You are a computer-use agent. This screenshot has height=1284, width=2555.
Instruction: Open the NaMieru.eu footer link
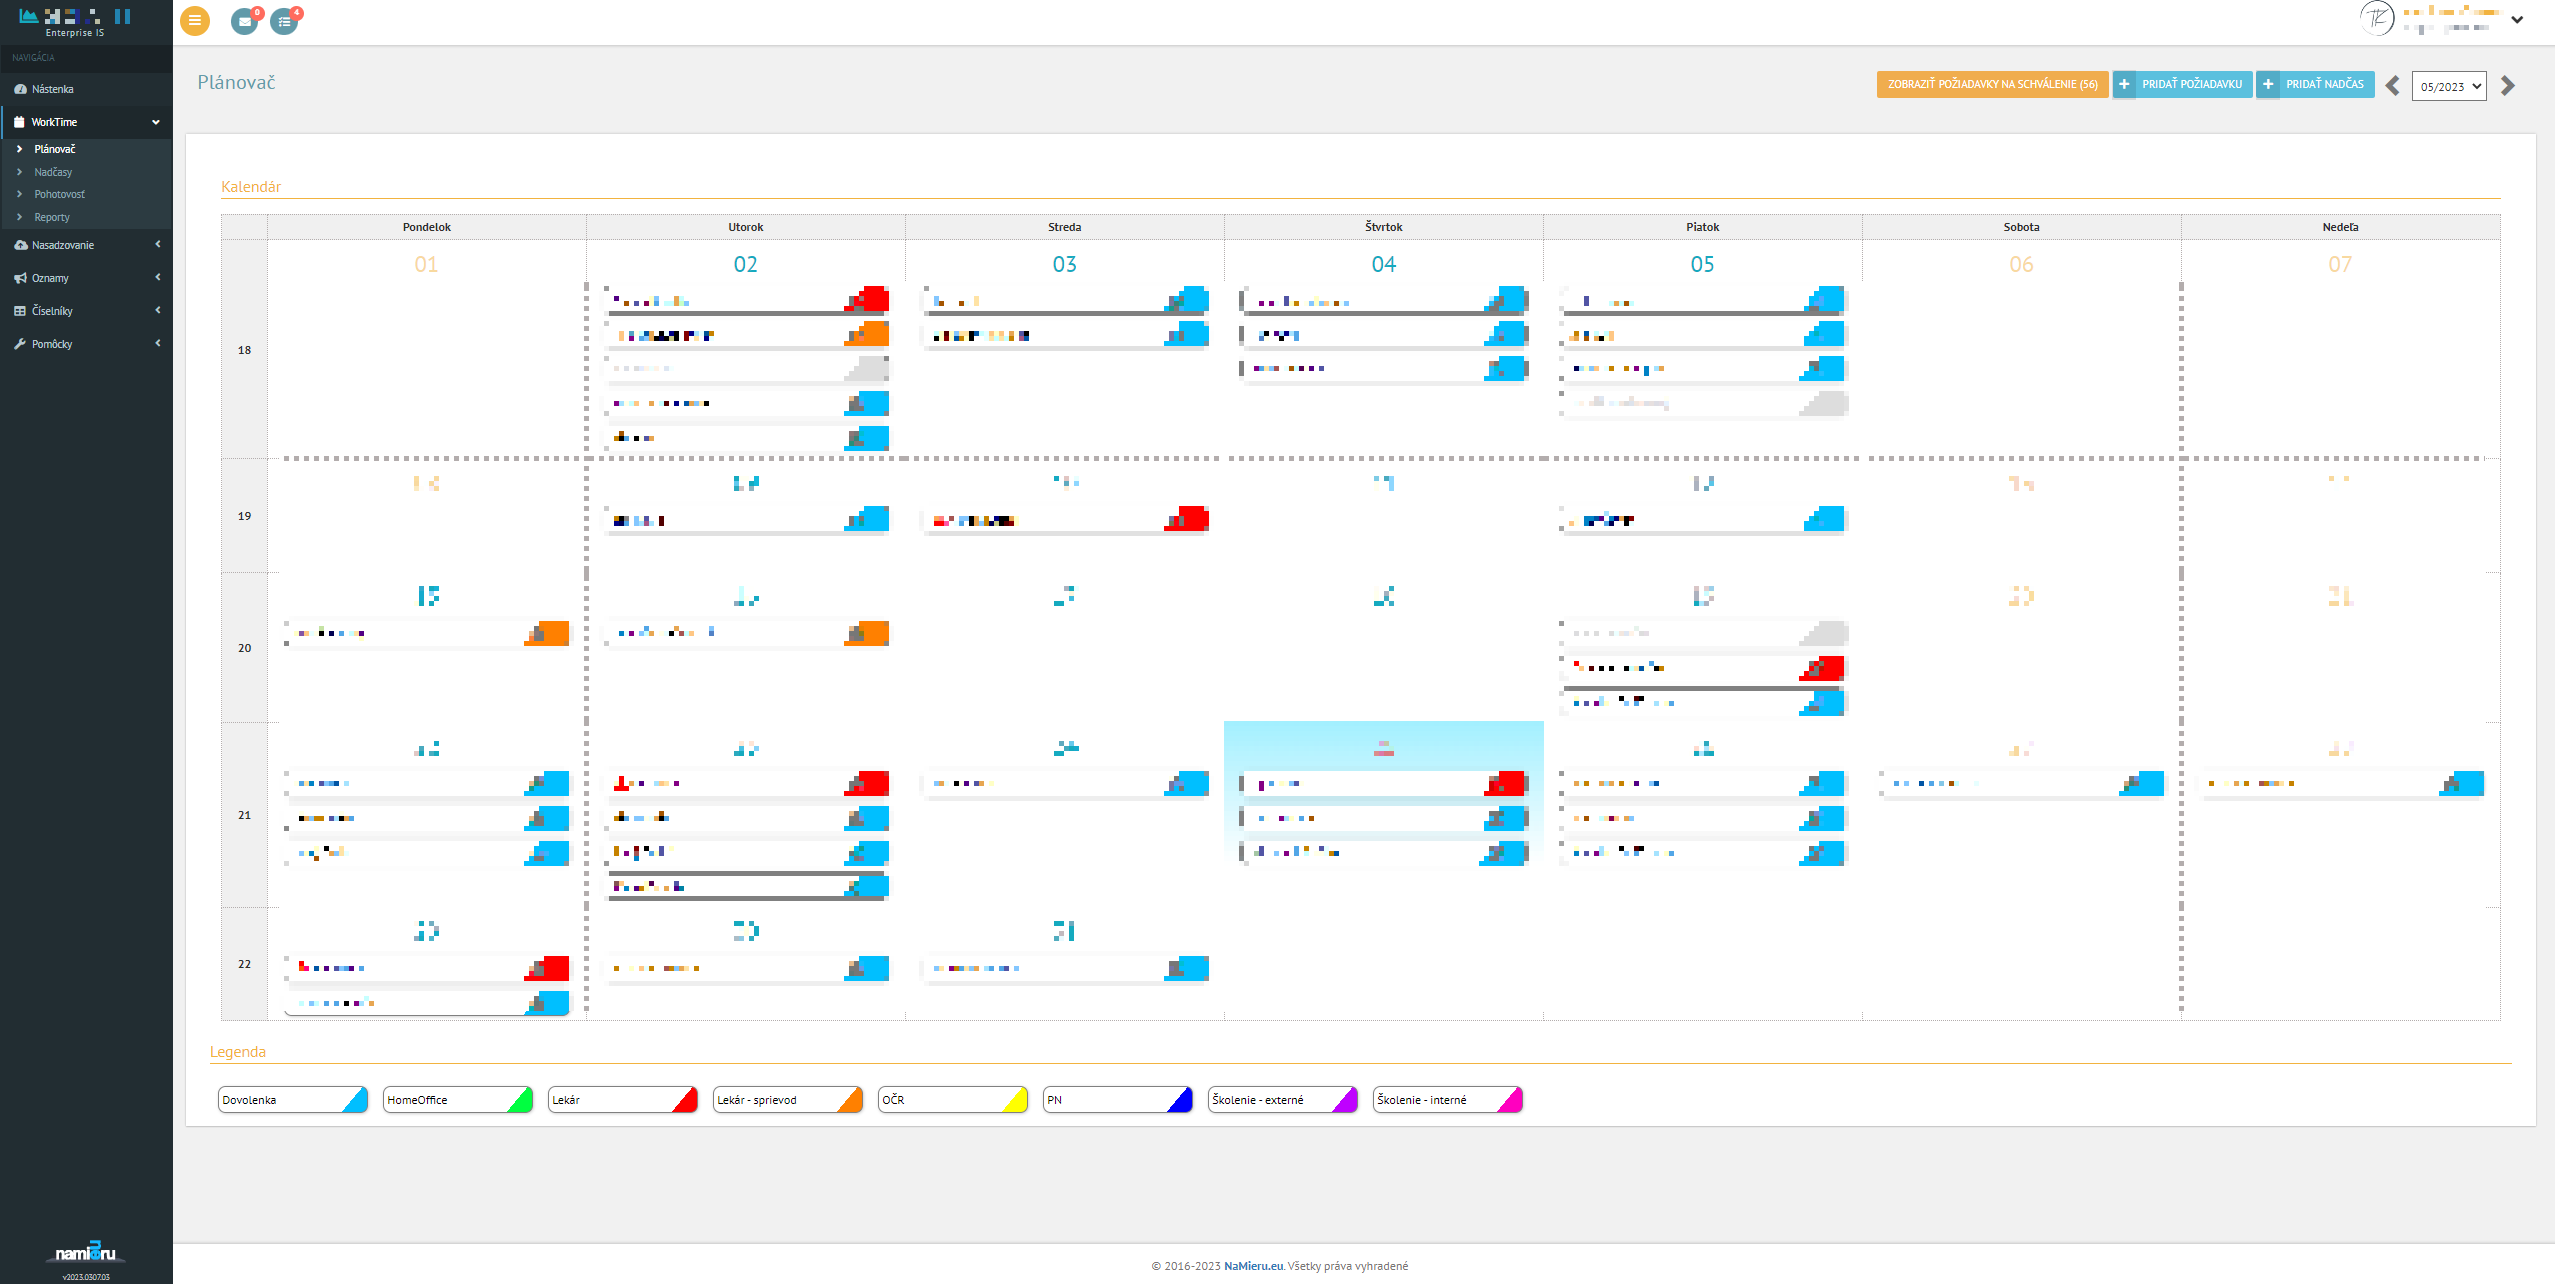coord(1252,1265)
